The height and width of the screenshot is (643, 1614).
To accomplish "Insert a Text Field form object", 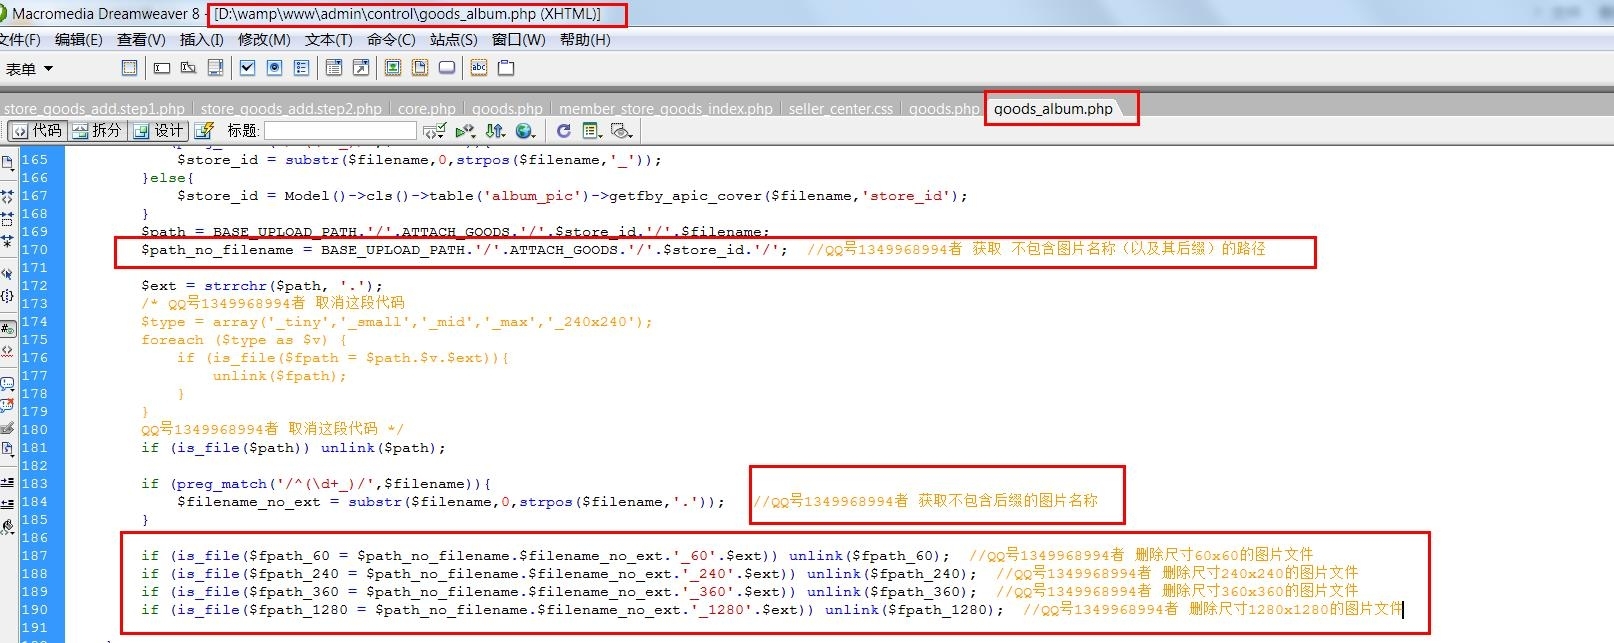I will (x=162, y=68).
